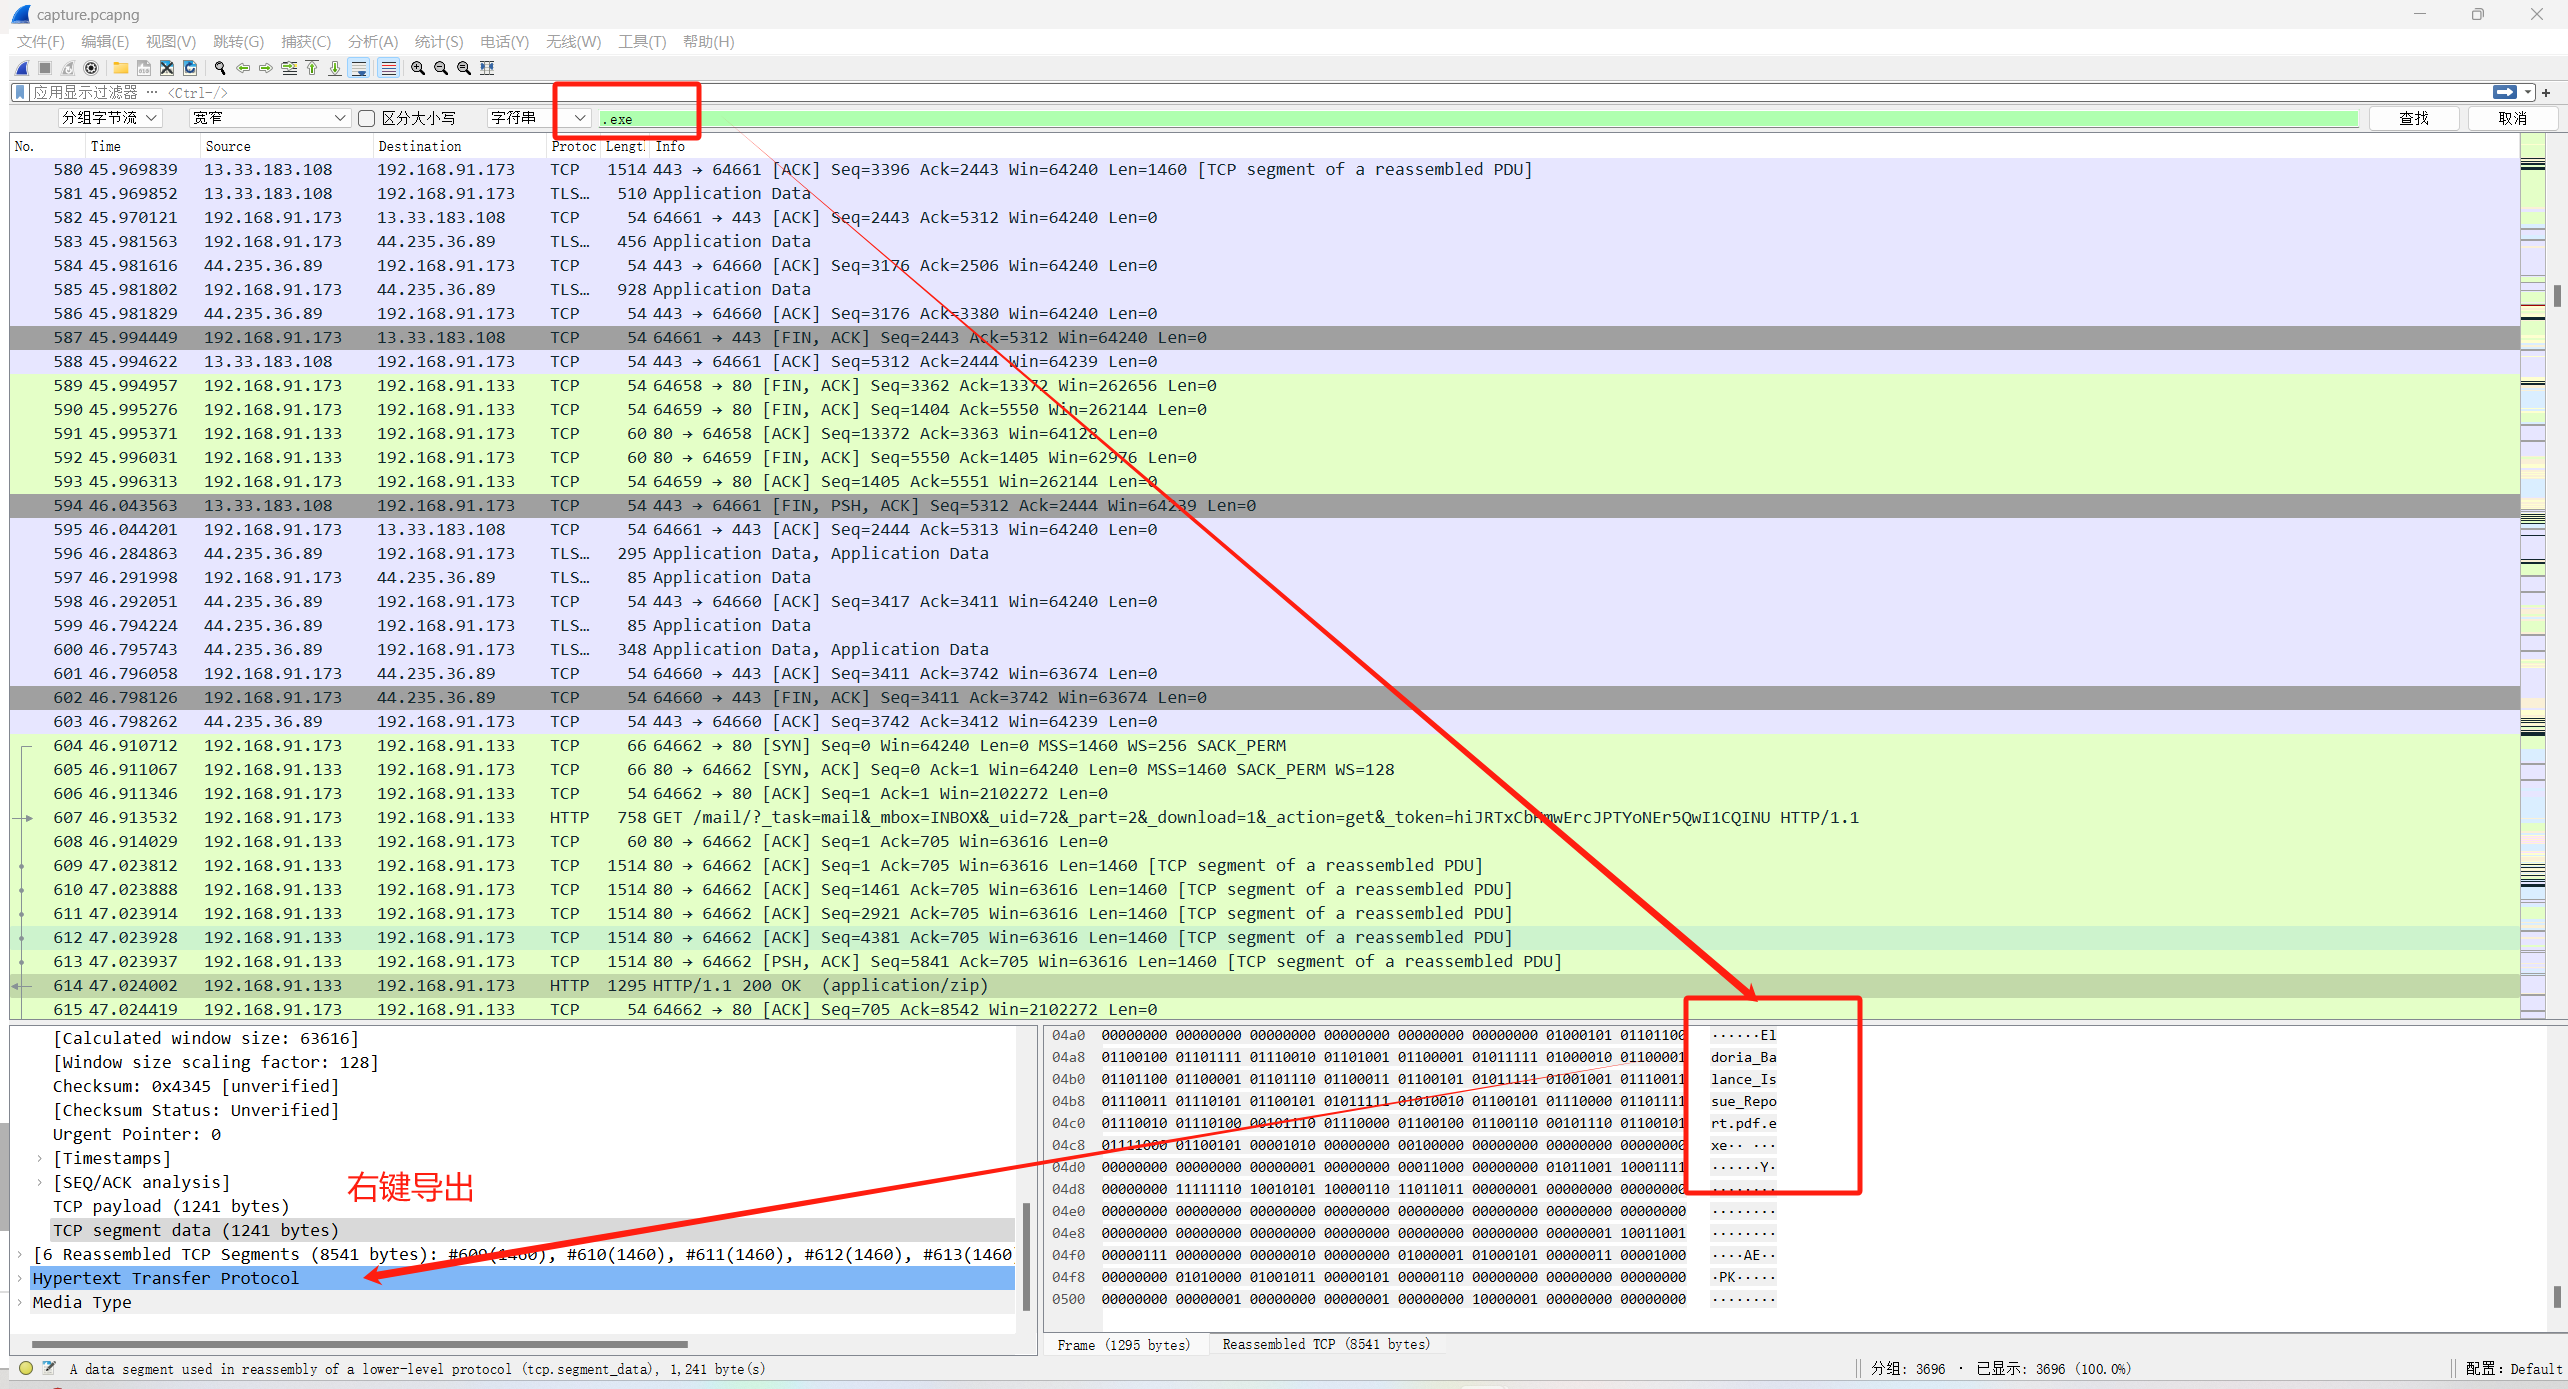
Task: Toggle auto-scroll during live capture button
Action: click(359, 68)
